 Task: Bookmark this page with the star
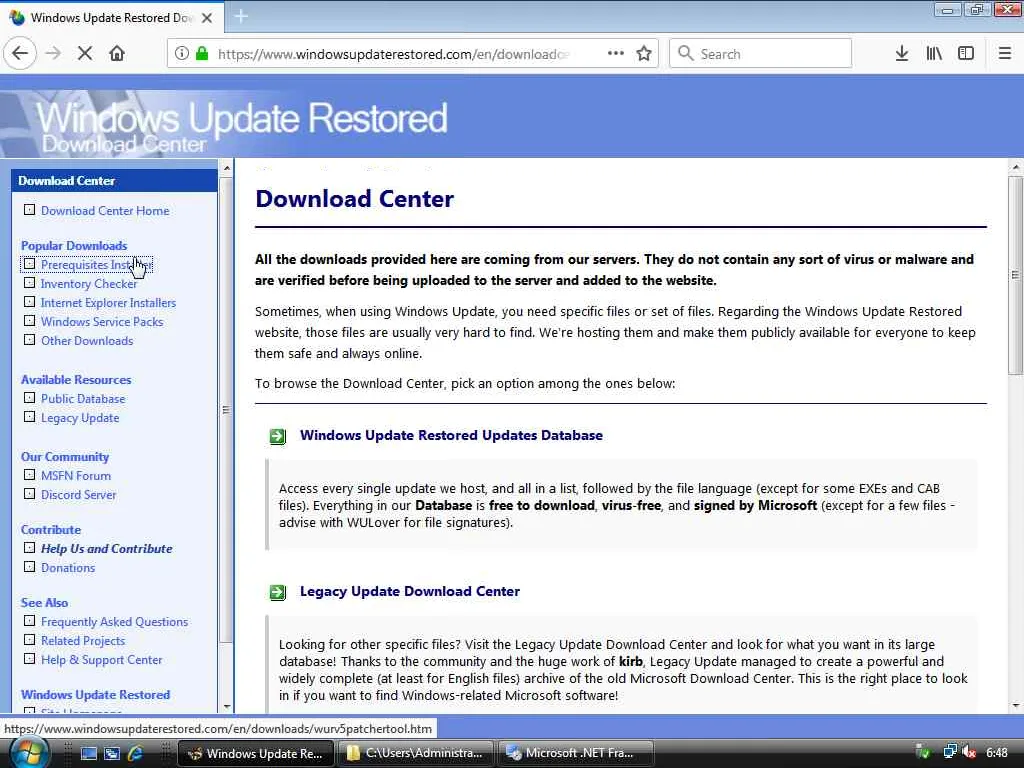click(x=644, y=54)
